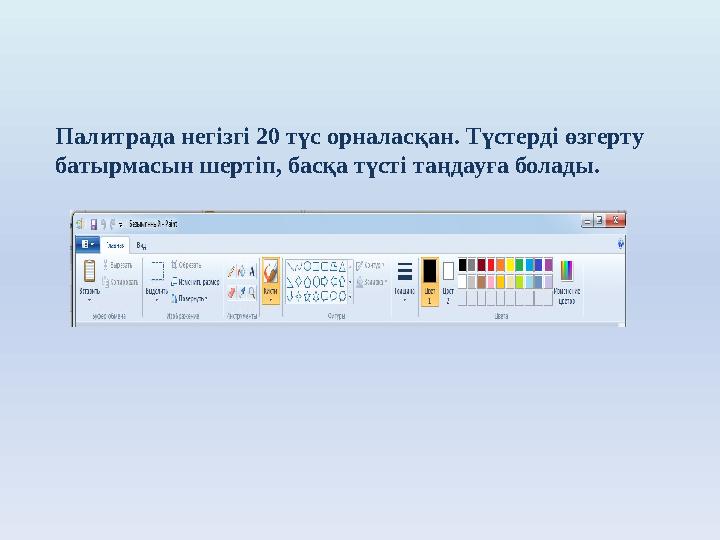This screenshot has width=720, height=540.
Task: Open the Заливка fill dropdown
Action: click(x=372, y=282)
